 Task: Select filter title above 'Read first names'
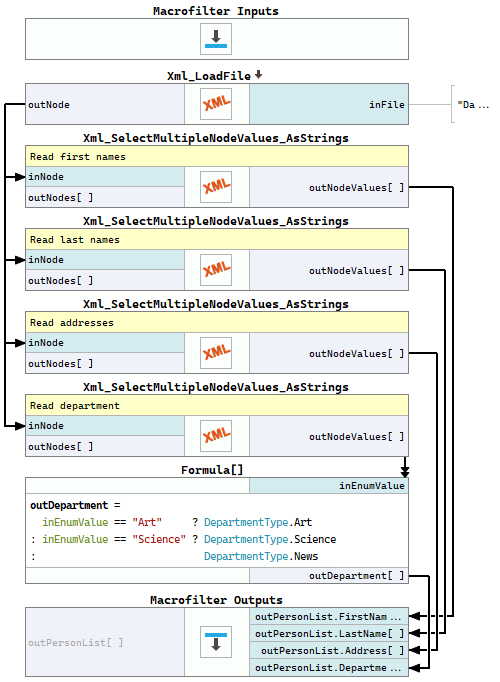(216, 138)
